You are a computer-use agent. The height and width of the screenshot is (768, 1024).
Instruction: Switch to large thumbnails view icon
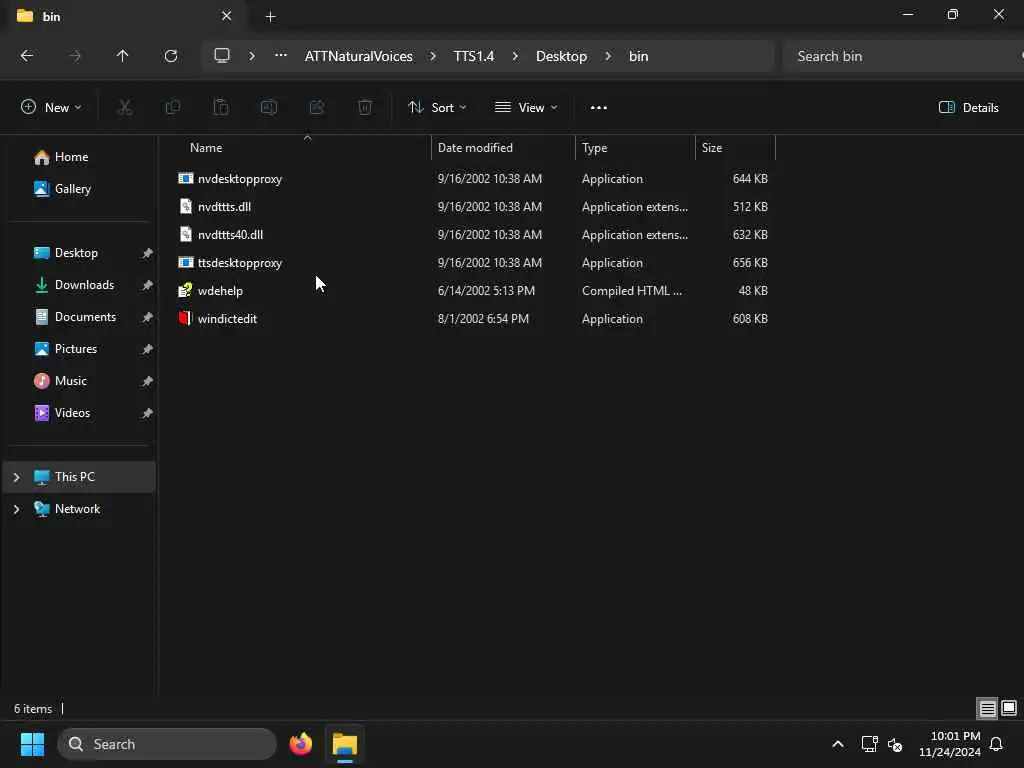(1009, 708)
